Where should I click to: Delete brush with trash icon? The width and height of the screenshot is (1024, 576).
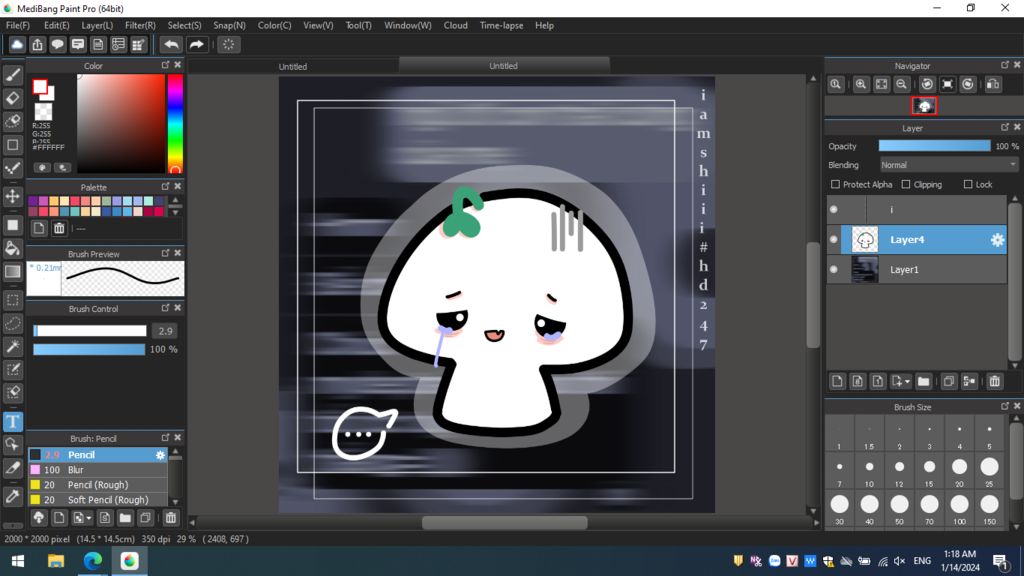(x=170, y=518)
